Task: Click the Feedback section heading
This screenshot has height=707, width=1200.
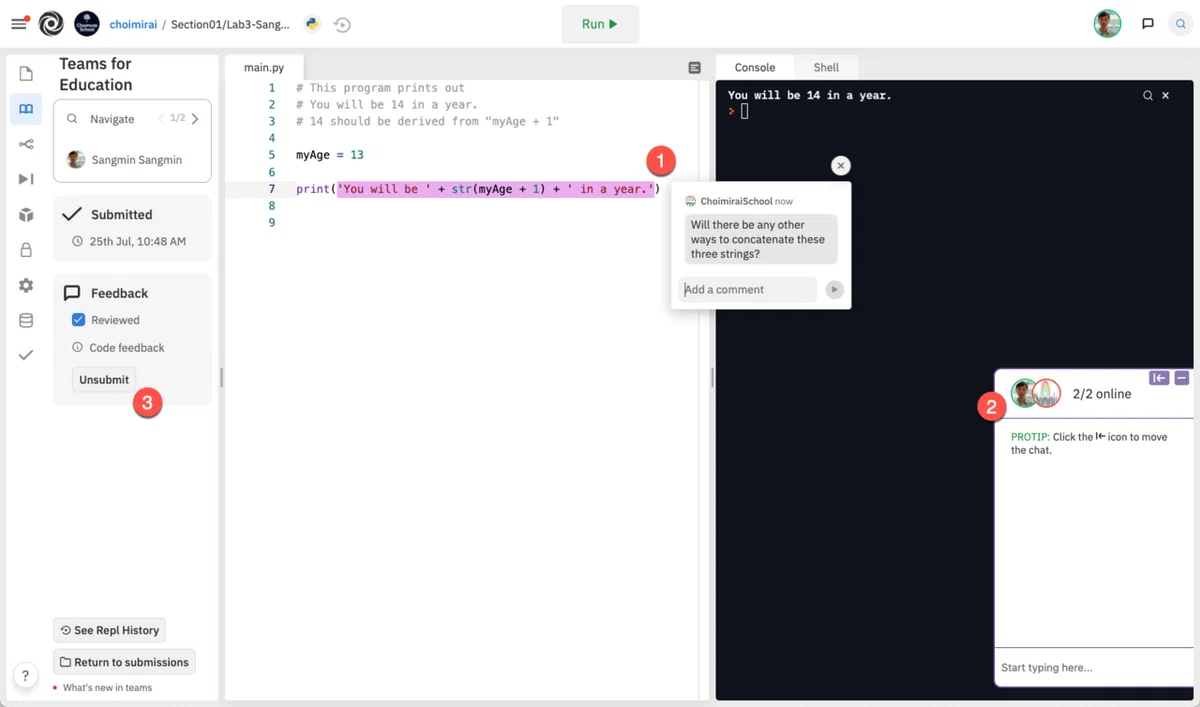Action: tap(119, 293)
